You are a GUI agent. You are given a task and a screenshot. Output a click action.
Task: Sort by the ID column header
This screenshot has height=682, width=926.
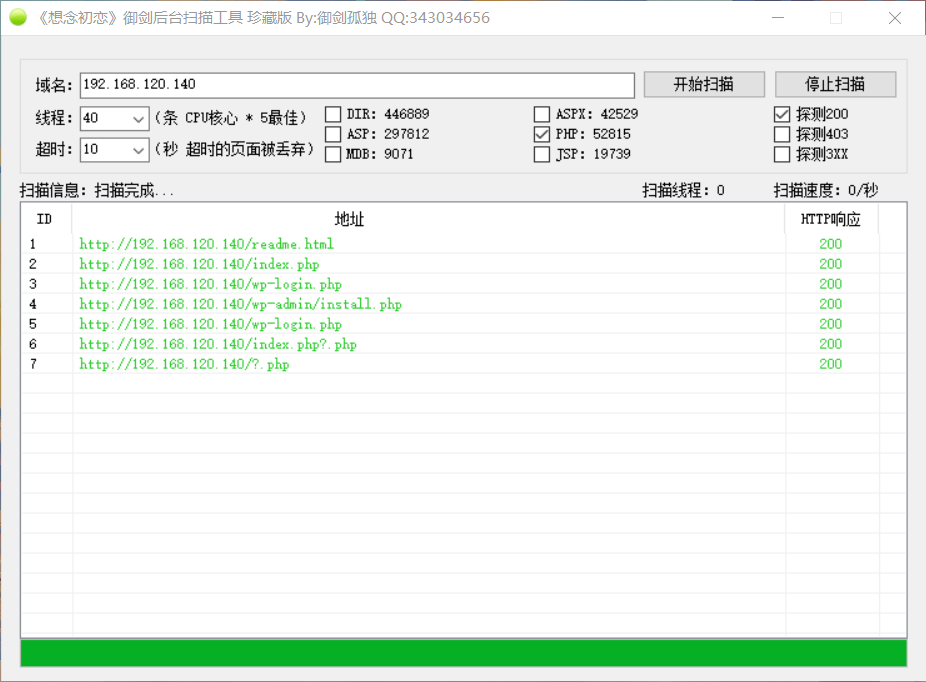[x=46, y=219]
